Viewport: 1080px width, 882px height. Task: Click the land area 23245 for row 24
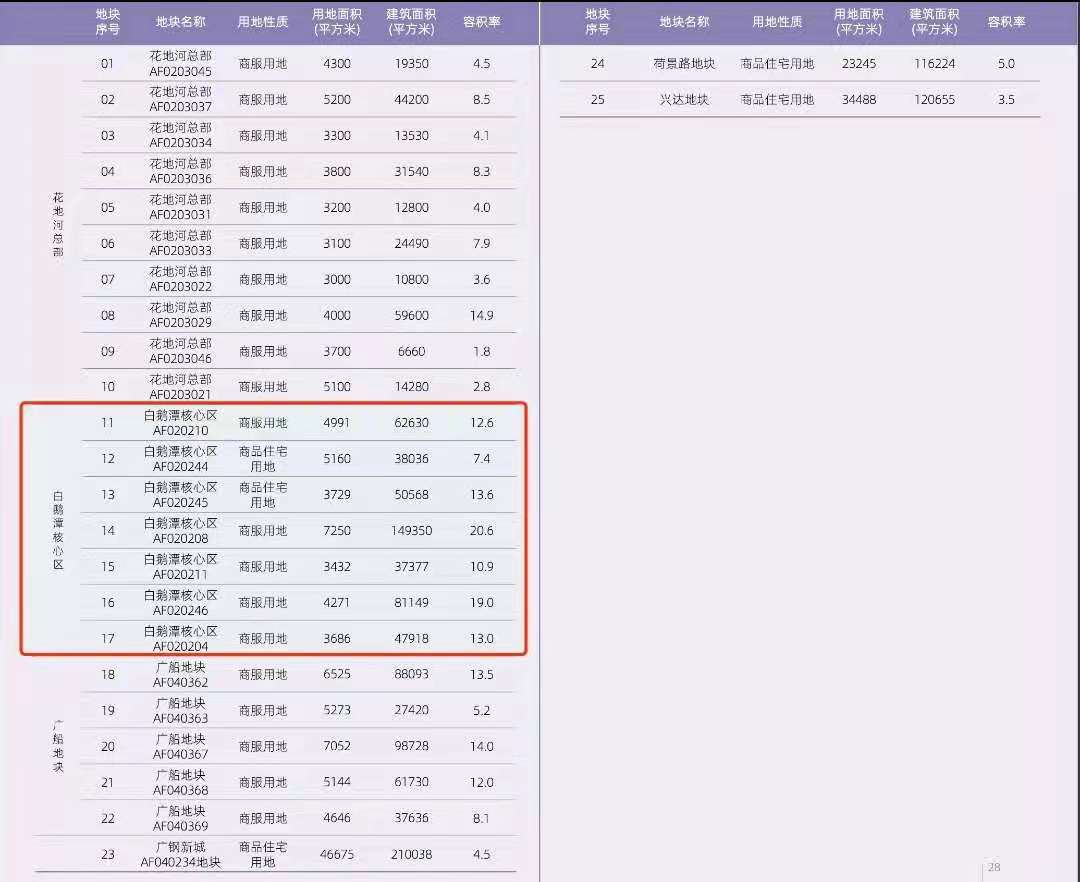tap(859, 63)
